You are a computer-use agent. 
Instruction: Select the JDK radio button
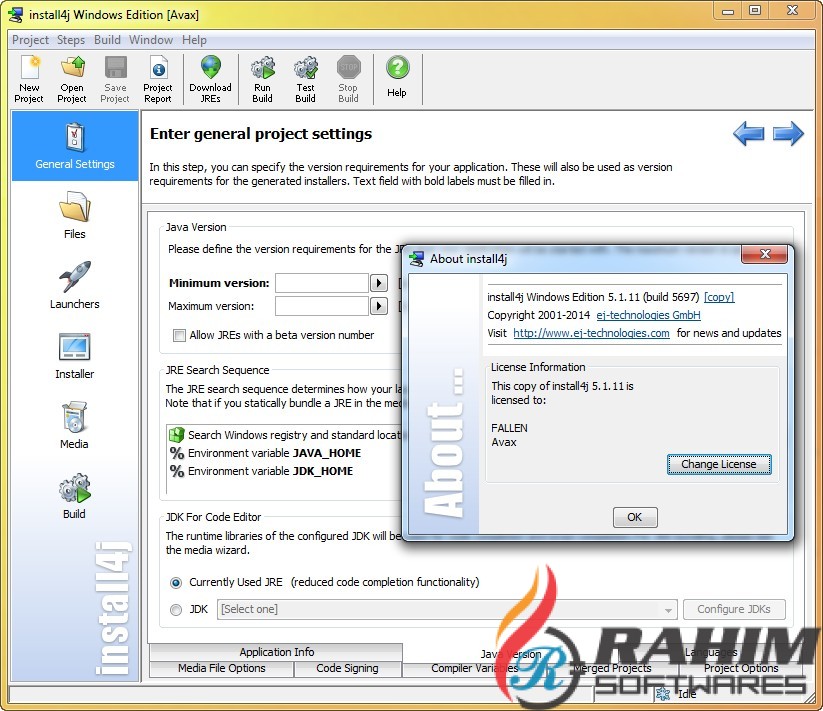click(x=176, y=610)
